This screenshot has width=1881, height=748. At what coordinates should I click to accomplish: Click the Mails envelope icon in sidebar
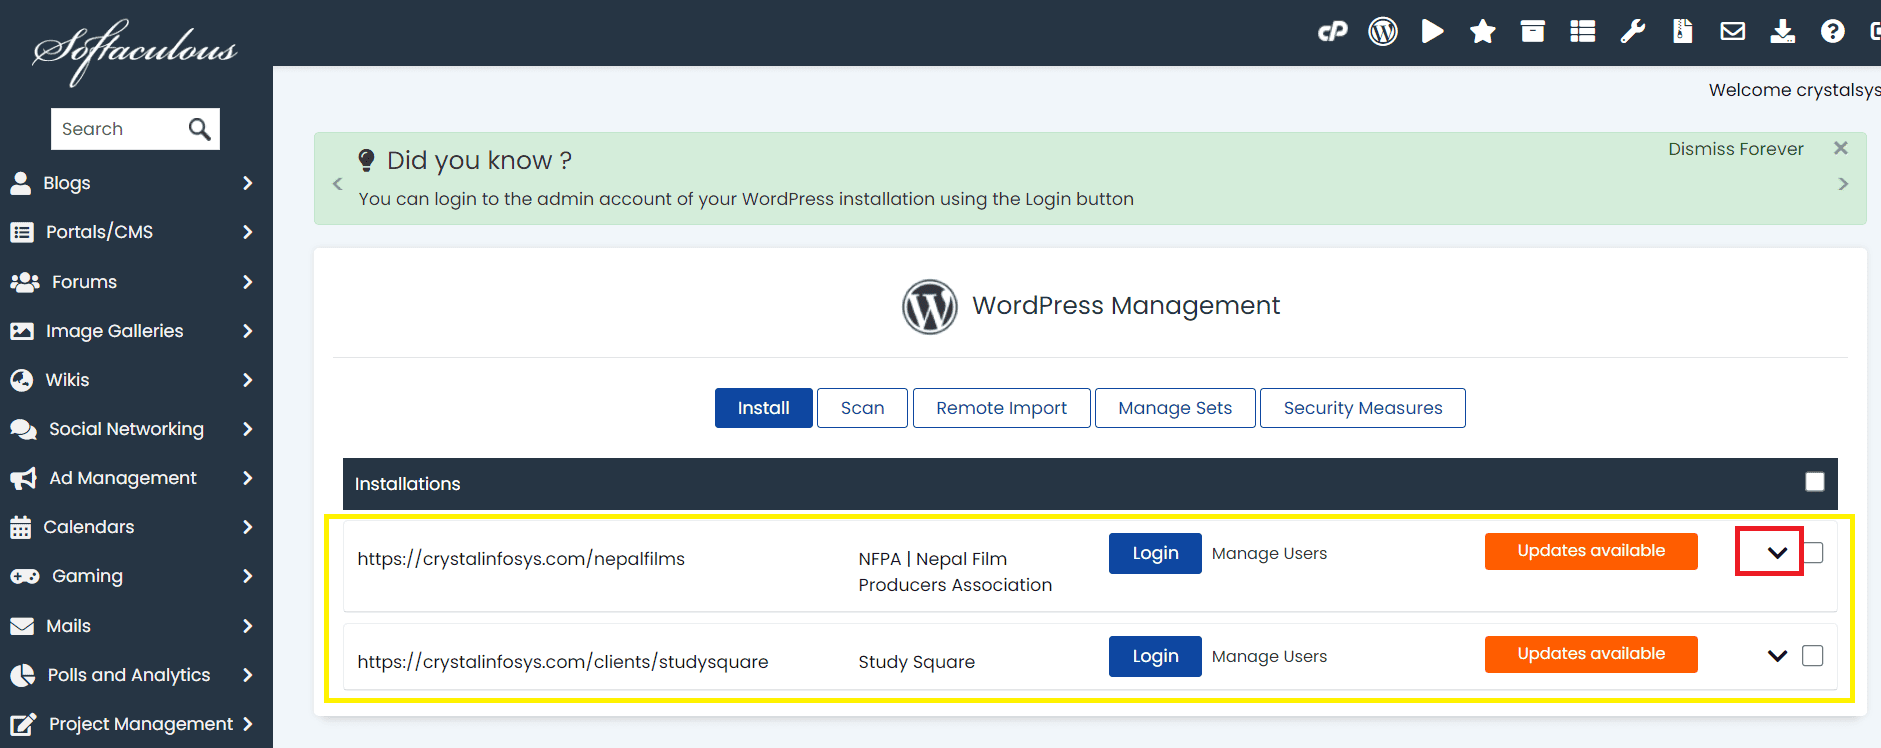point(21,626)
